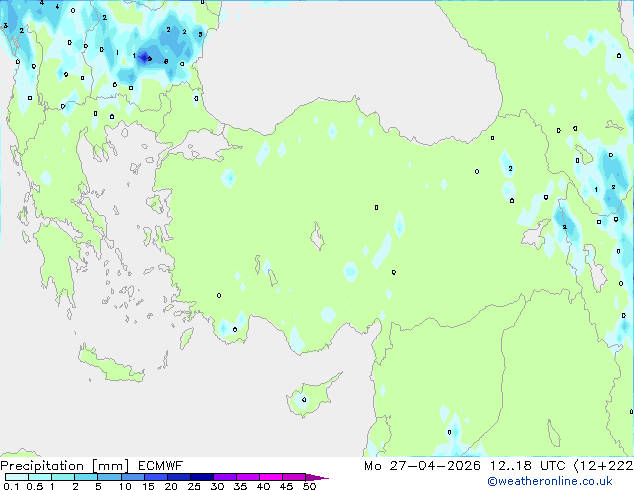Viewport: 634px width, 490px height.
Task: Select the 2–5 mm legend swatch
Action: coord(86,477)
